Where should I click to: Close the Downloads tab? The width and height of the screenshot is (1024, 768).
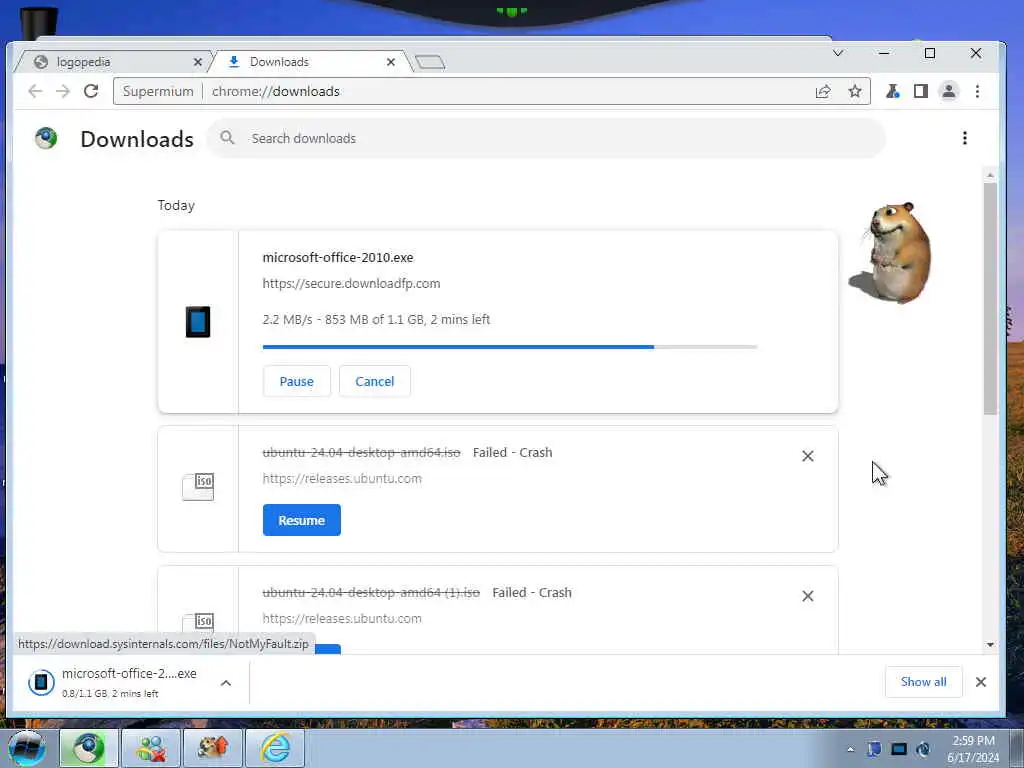pos(391,62)
